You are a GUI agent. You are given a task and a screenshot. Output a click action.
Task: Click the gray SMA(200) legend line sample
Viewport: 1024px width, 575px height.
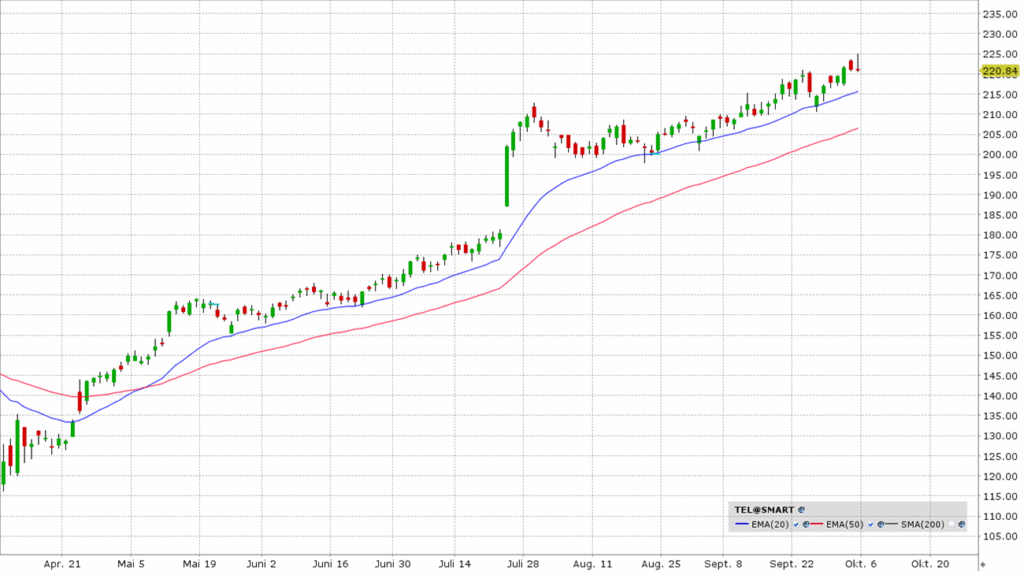892,524
